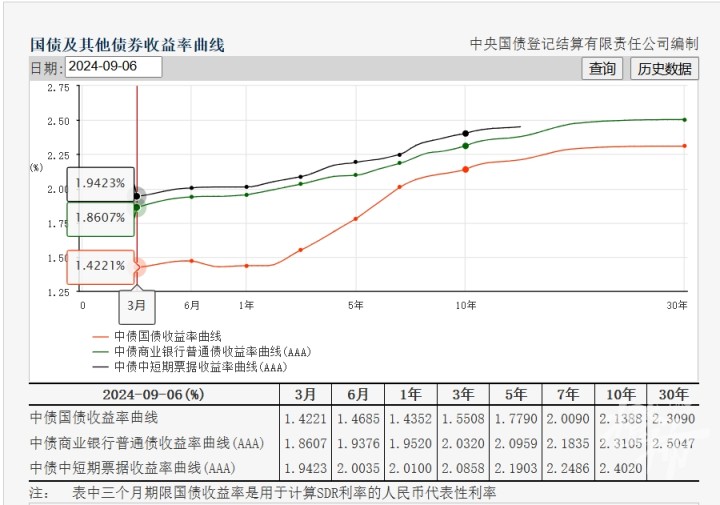Select the 1.4221% tooltip label
Screen dimensions: 720x505
tap(101, 266)
